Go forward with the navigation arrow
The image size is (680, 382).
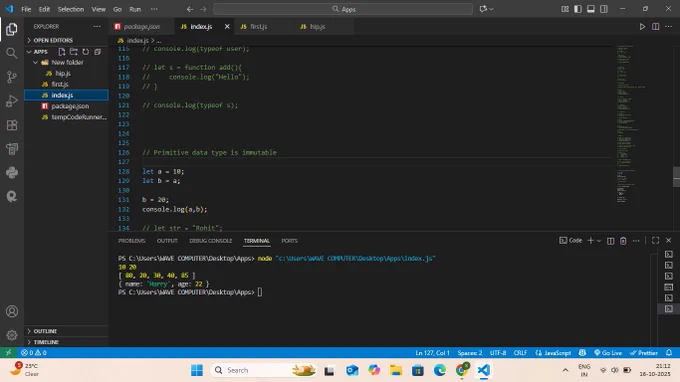pos(203,9)
